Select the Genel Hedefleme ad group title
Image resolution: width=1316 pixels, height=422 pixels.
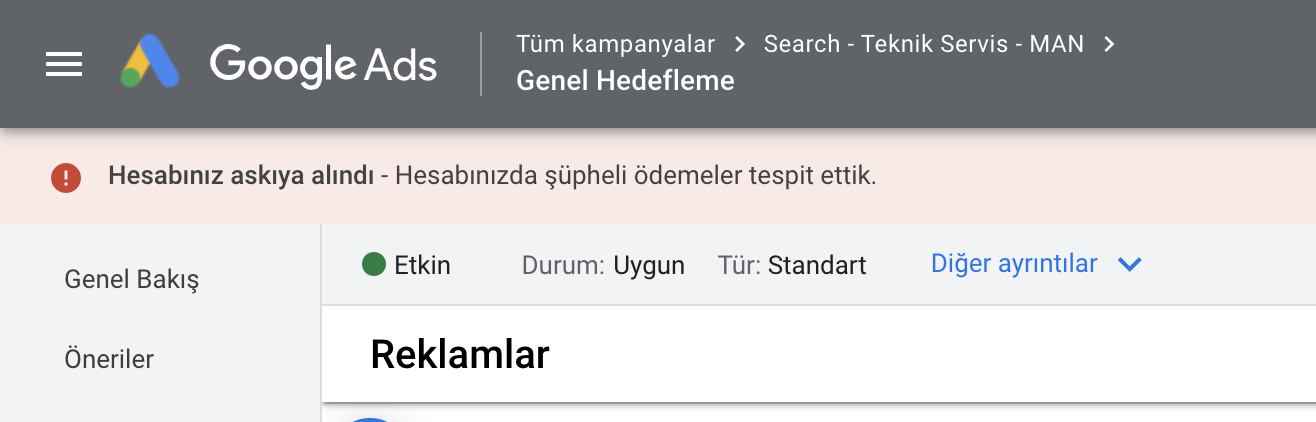point(625,81)
